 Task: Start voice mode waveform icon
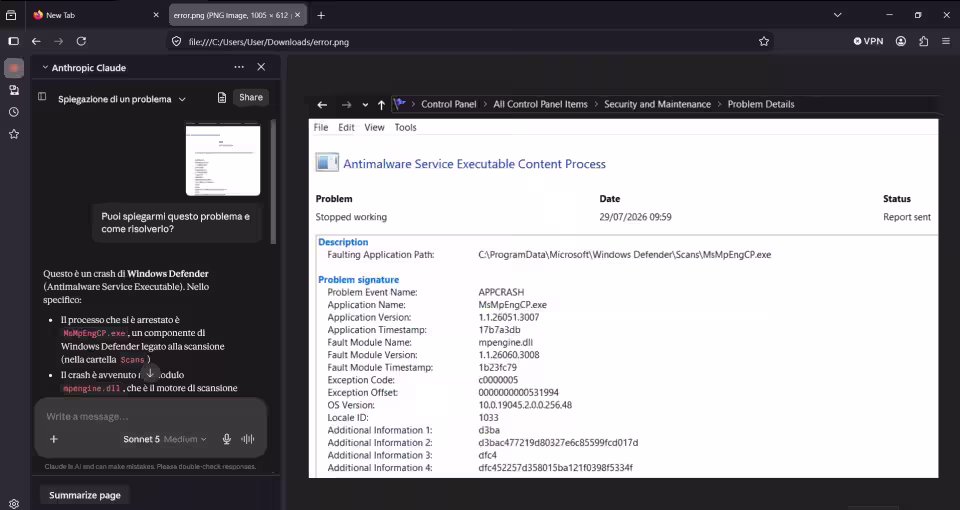click(248, 439)
